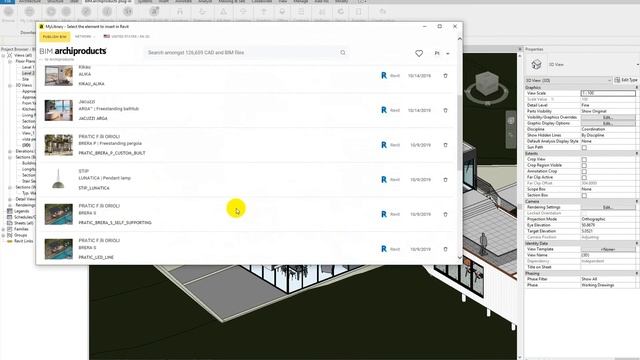Click the scroll down arrow in MyLibrary
The image size is (640, 360).
(x=460, y=258)
